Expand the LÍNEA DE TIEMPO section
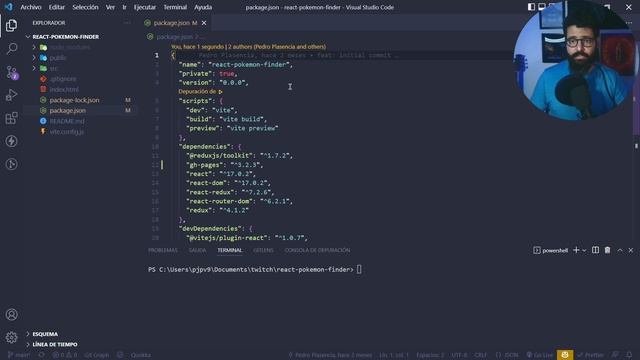The width and height of the screenshot is (640, 360). [x=52, y=344]
